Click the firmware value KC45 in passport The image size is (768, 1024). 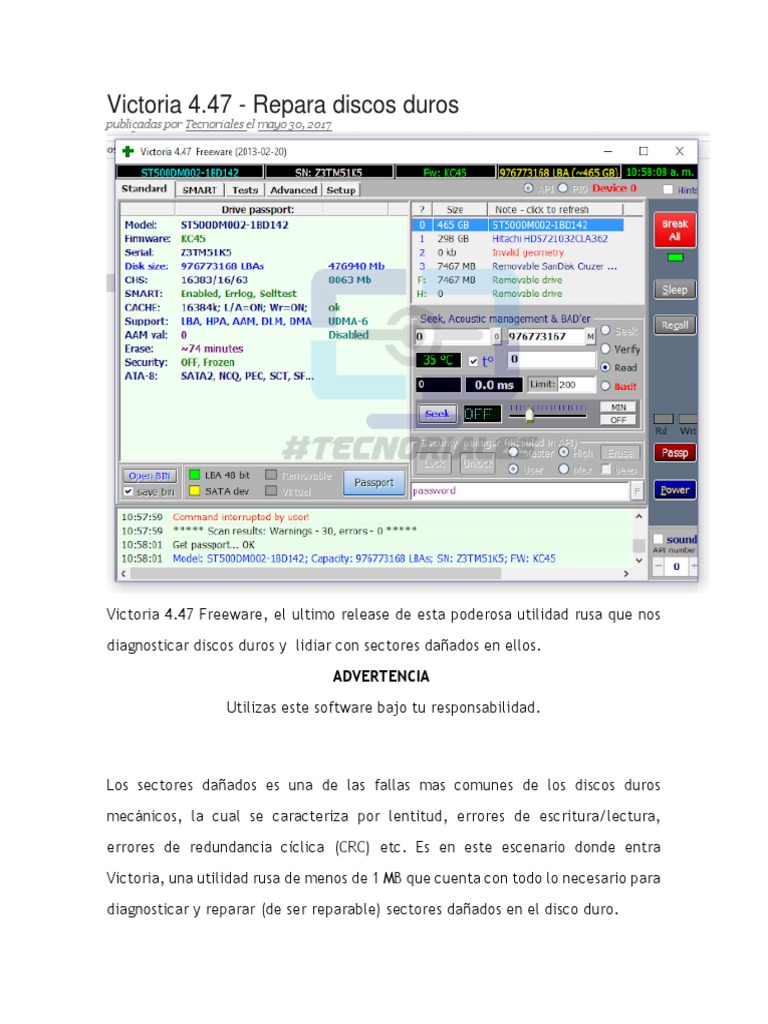point(193,238)
